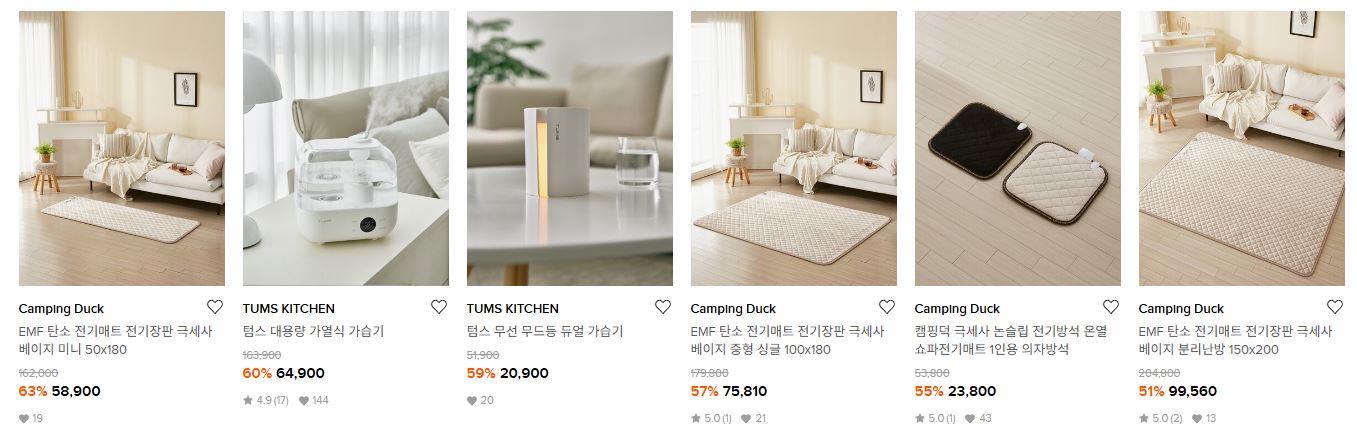Open EMF 베이지 분리난방 150x200 product title

[1235, 340]
